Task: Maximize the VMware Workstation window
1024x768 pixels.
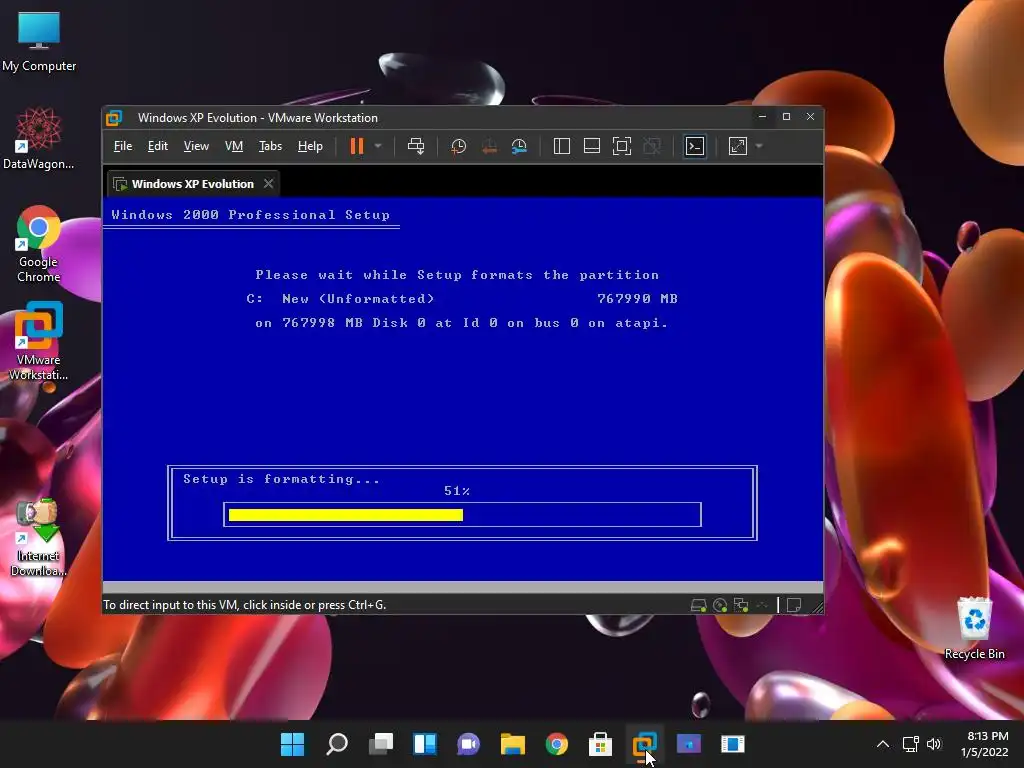Action: click(x=786, y=117)
